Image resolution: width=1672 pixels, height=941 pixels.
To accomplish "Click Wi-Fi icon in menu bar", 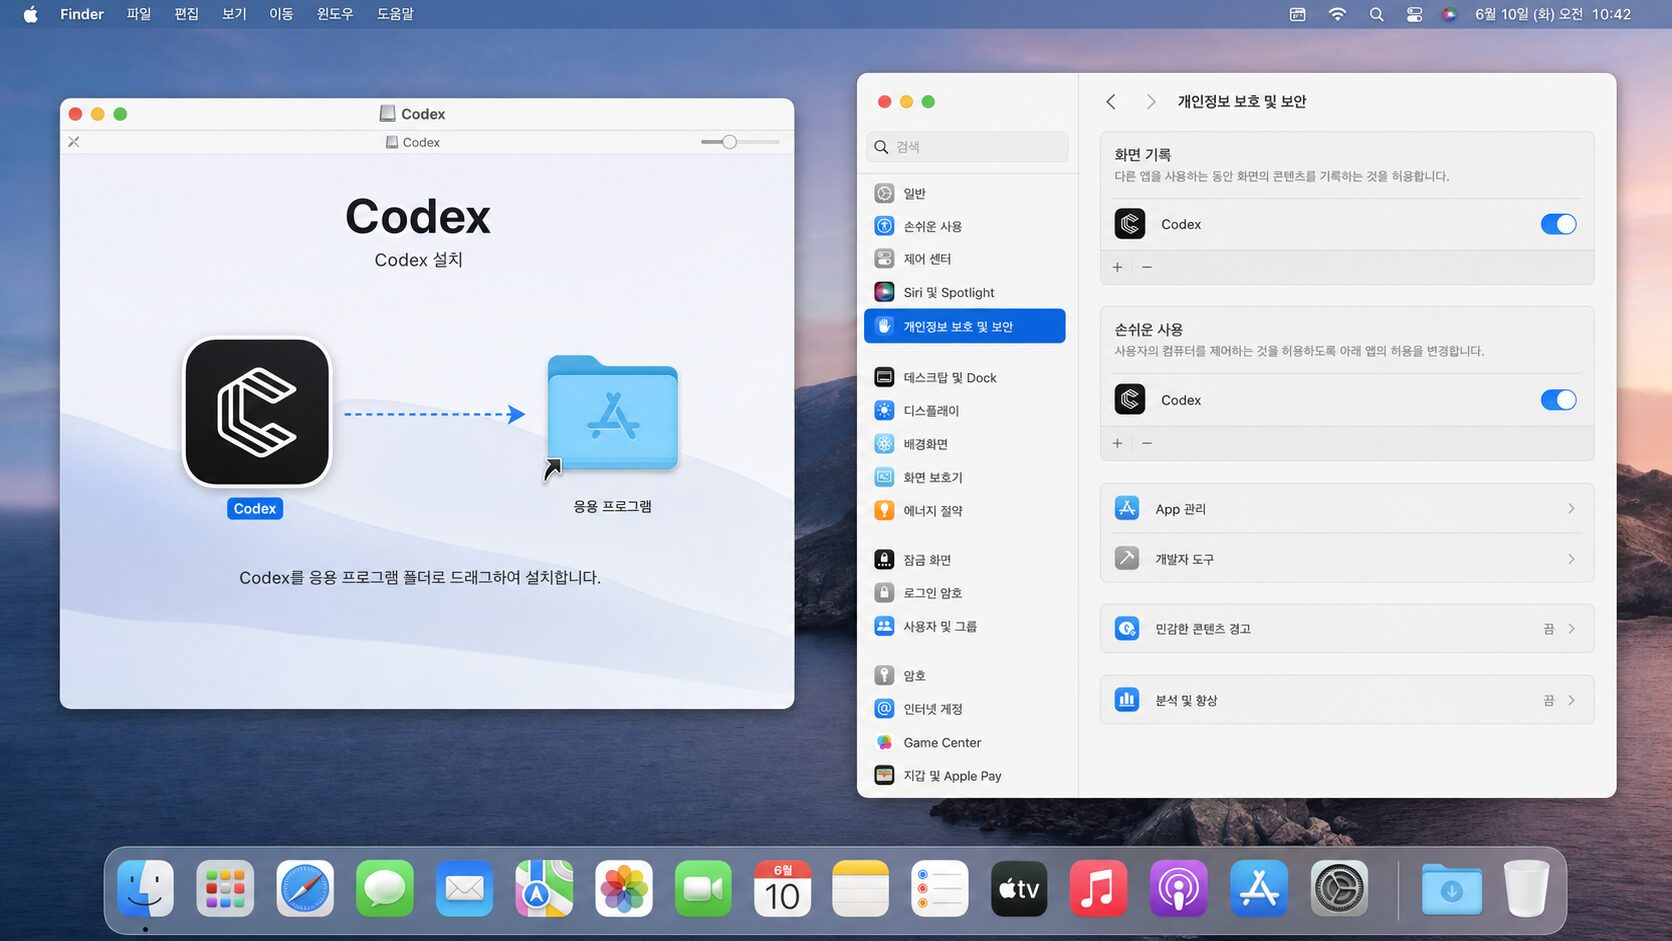I will pos(1337,14).
